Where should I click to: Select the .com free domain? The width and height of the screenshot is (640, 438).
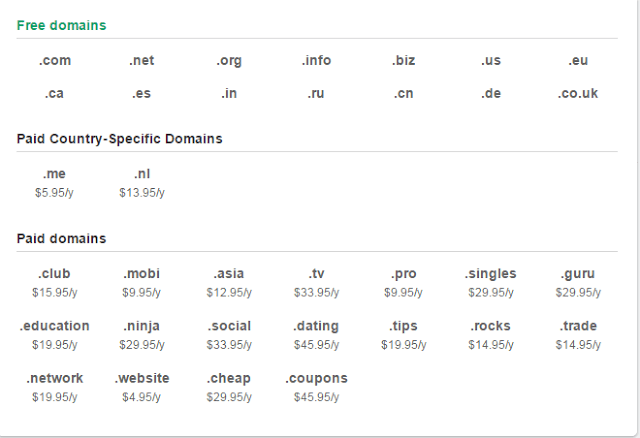(54, 61)
